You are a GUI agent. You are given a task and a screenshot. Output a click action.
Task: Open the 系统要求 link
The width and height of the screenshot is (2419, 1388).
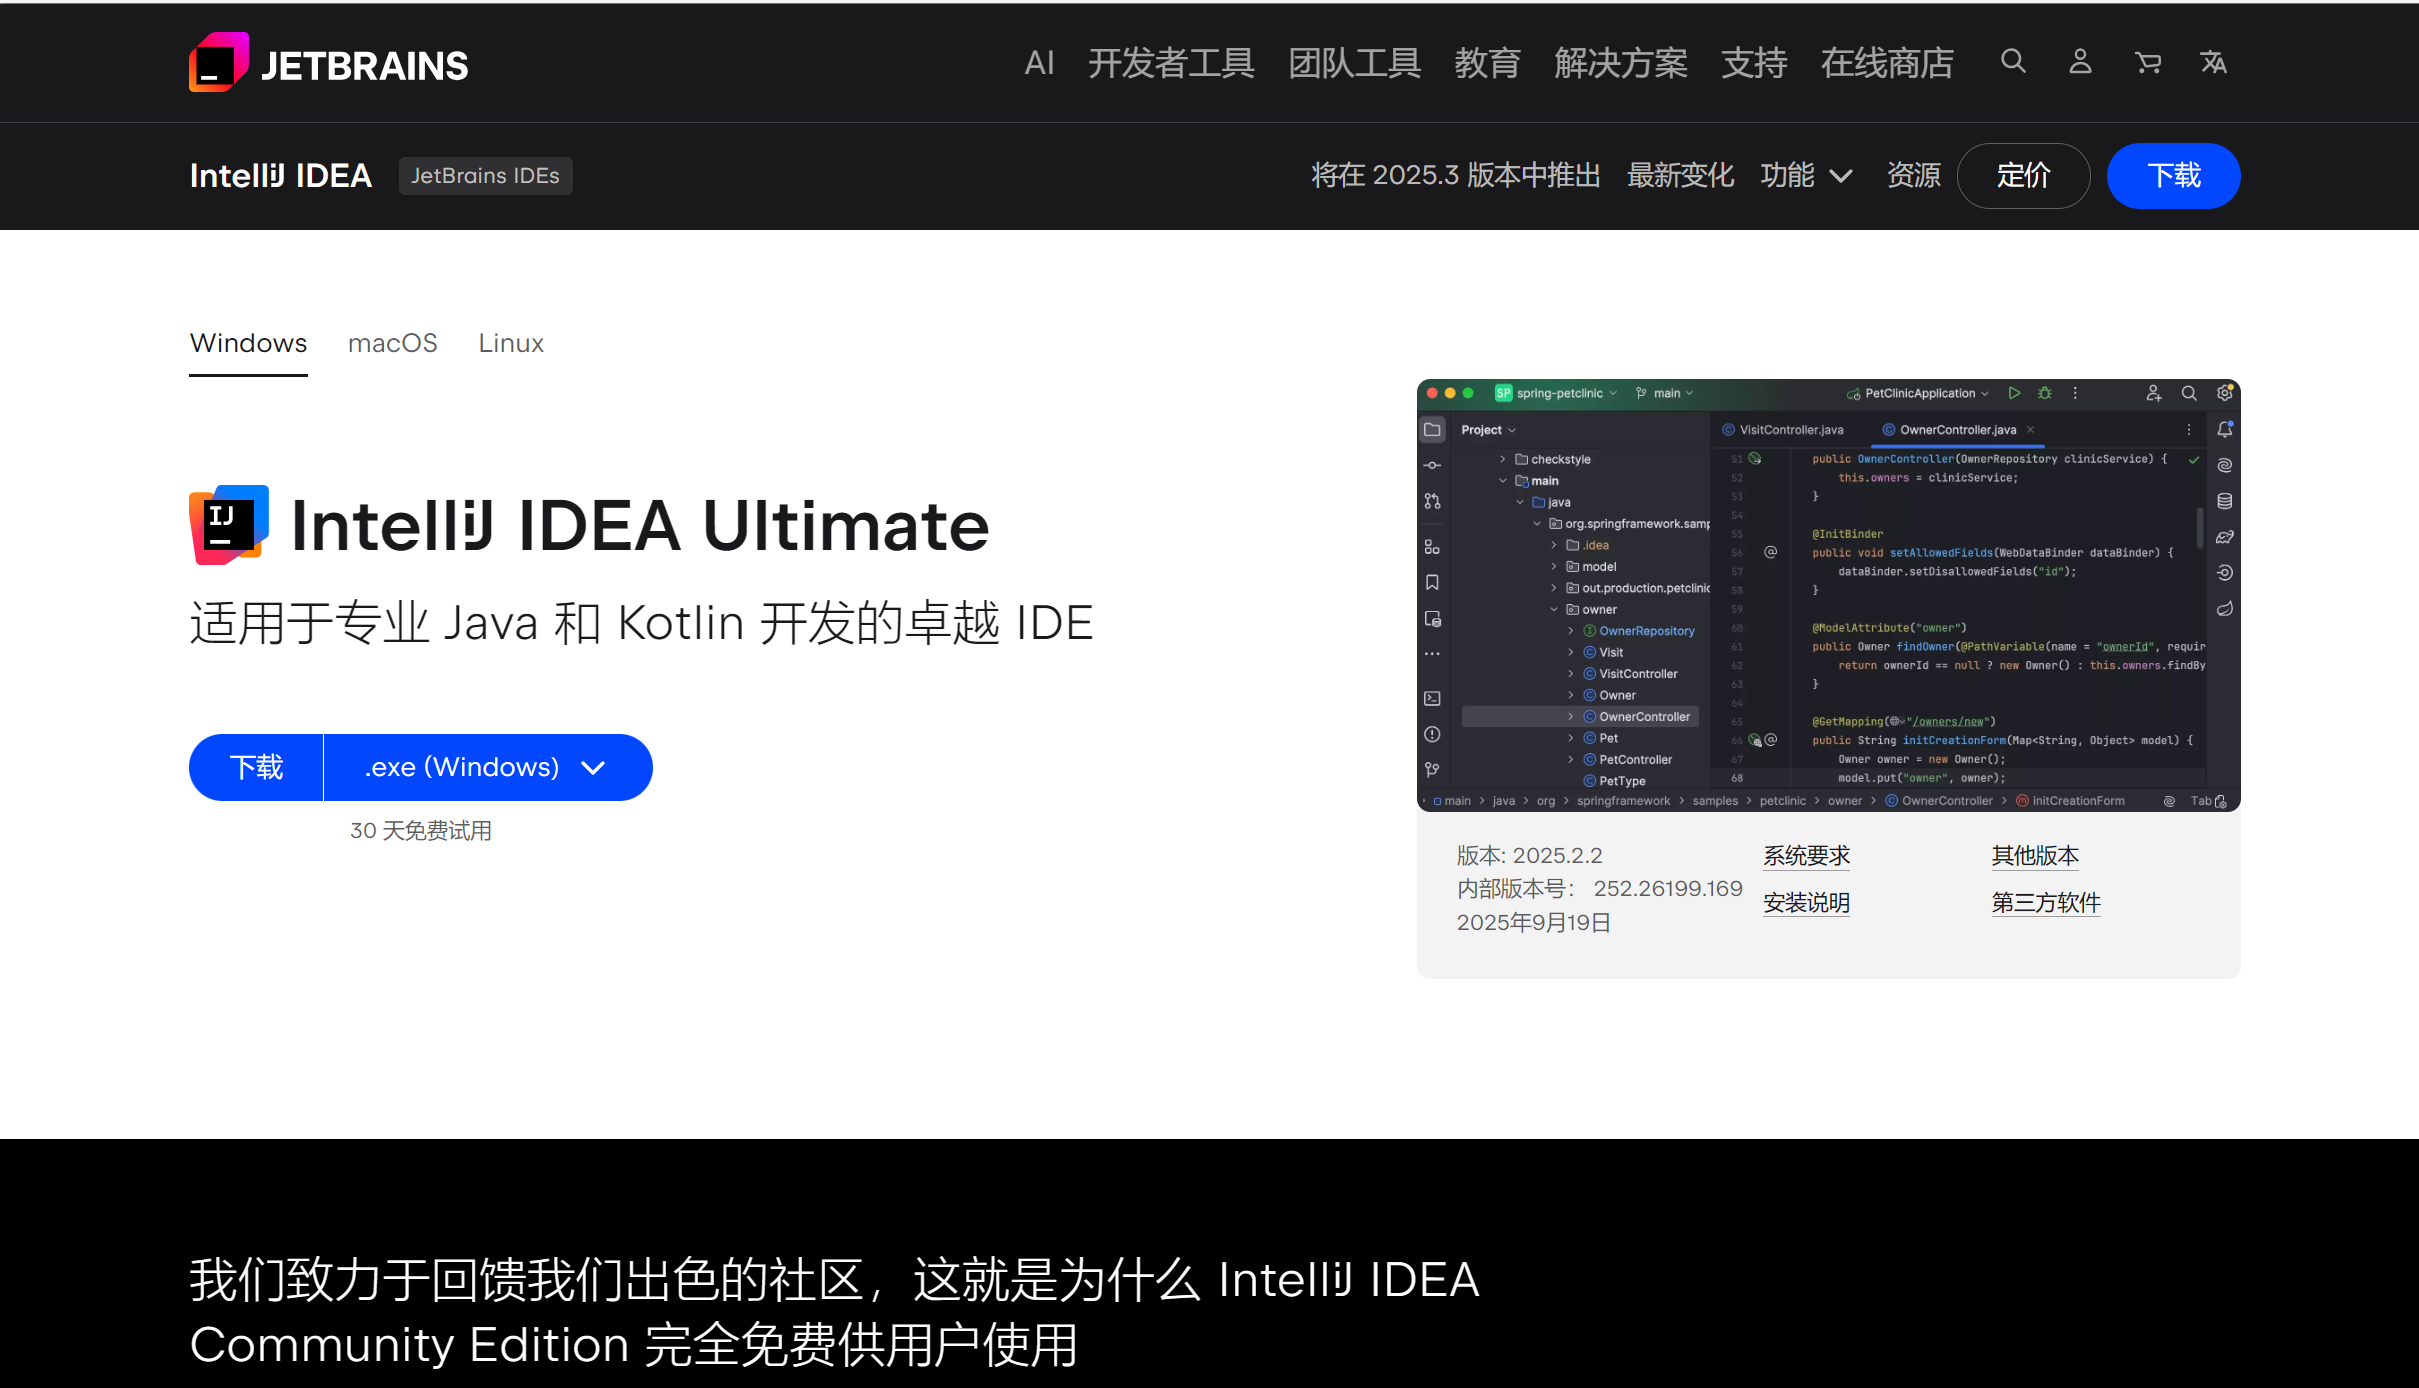[x=1806, y=855]
